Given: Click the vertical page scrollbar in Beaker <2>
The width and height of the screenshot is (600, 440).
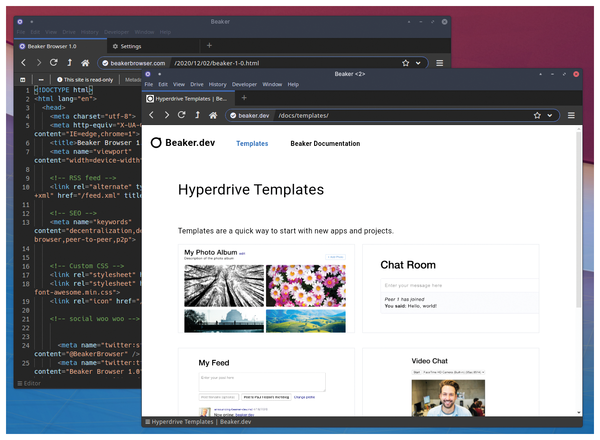Looking at the screenshot, I should (x=579, y=220).
